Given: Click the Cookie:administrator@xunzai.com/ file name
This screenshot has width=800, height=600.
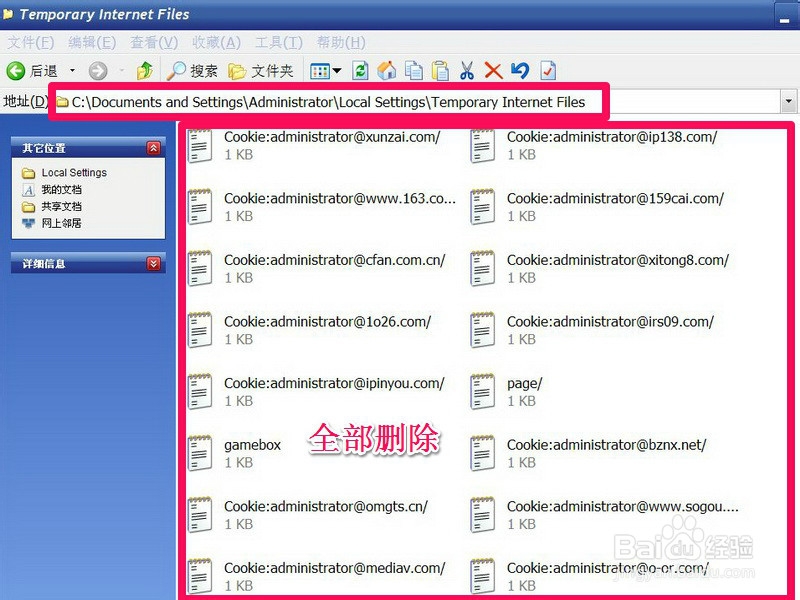Looking at the screenshot, I should click(x=332, y=137).
